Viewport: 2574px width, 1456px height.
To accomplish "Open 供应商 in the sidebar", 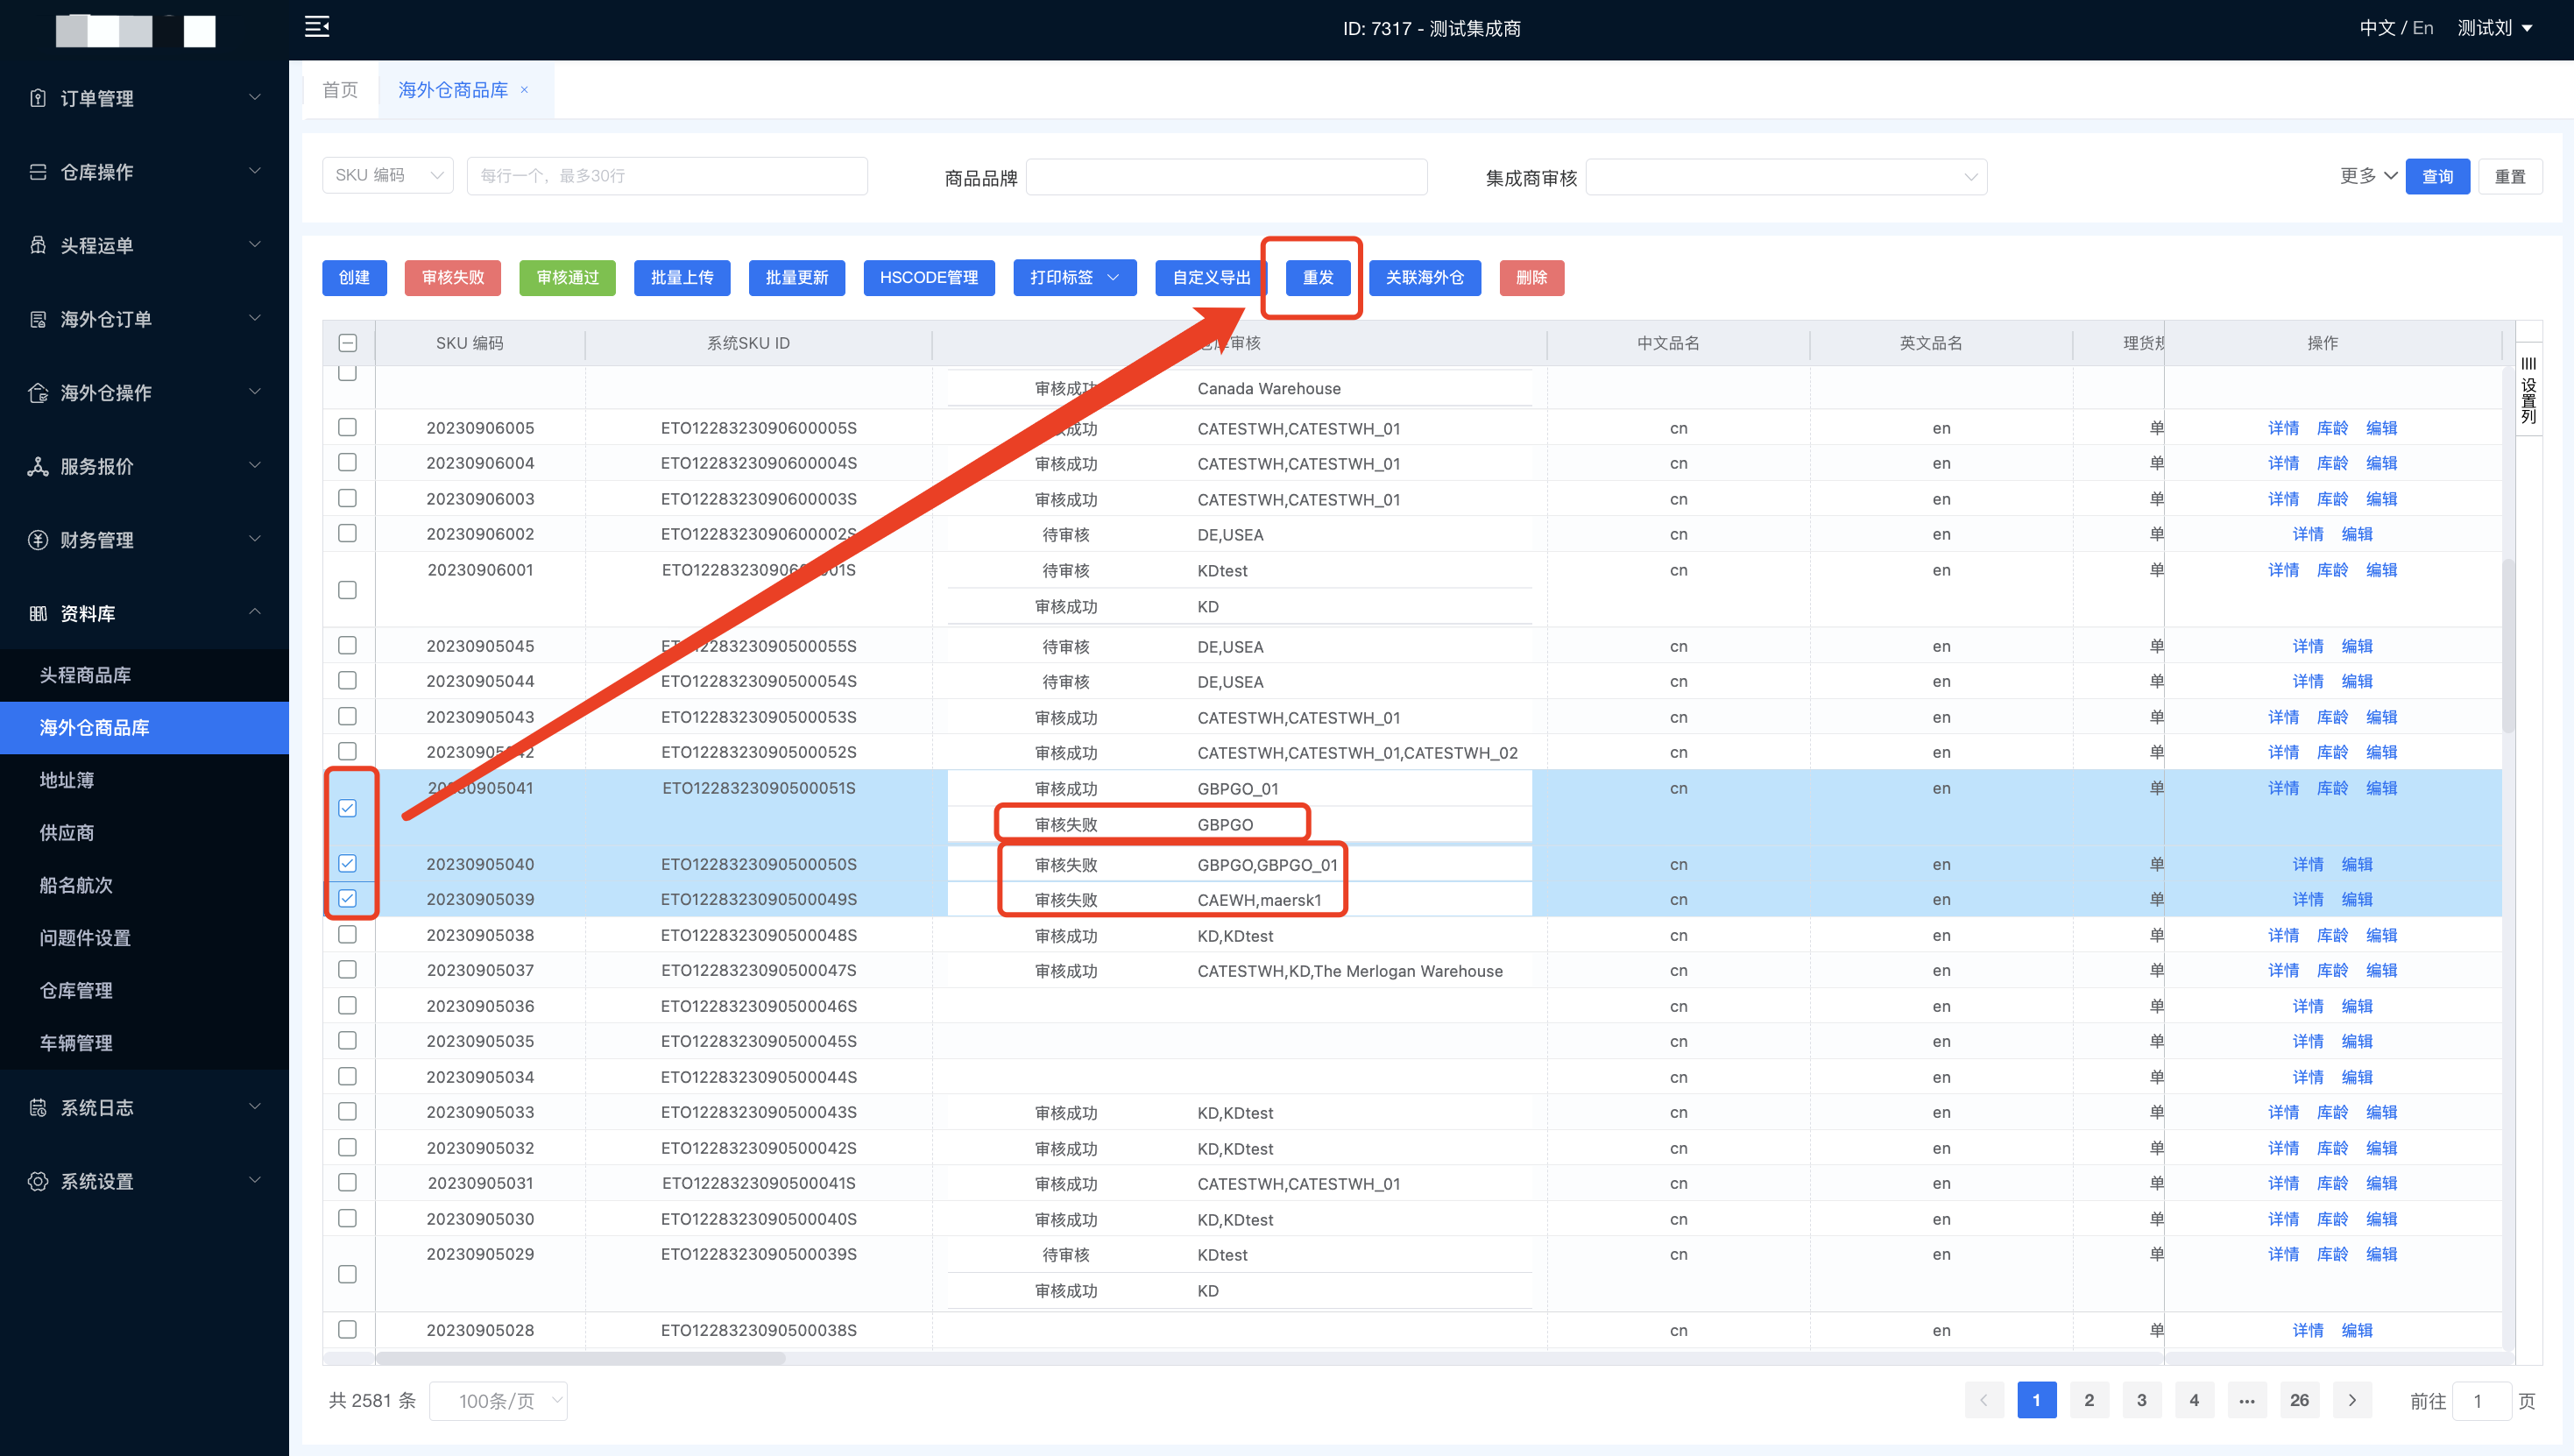I will tap(144, 832).
